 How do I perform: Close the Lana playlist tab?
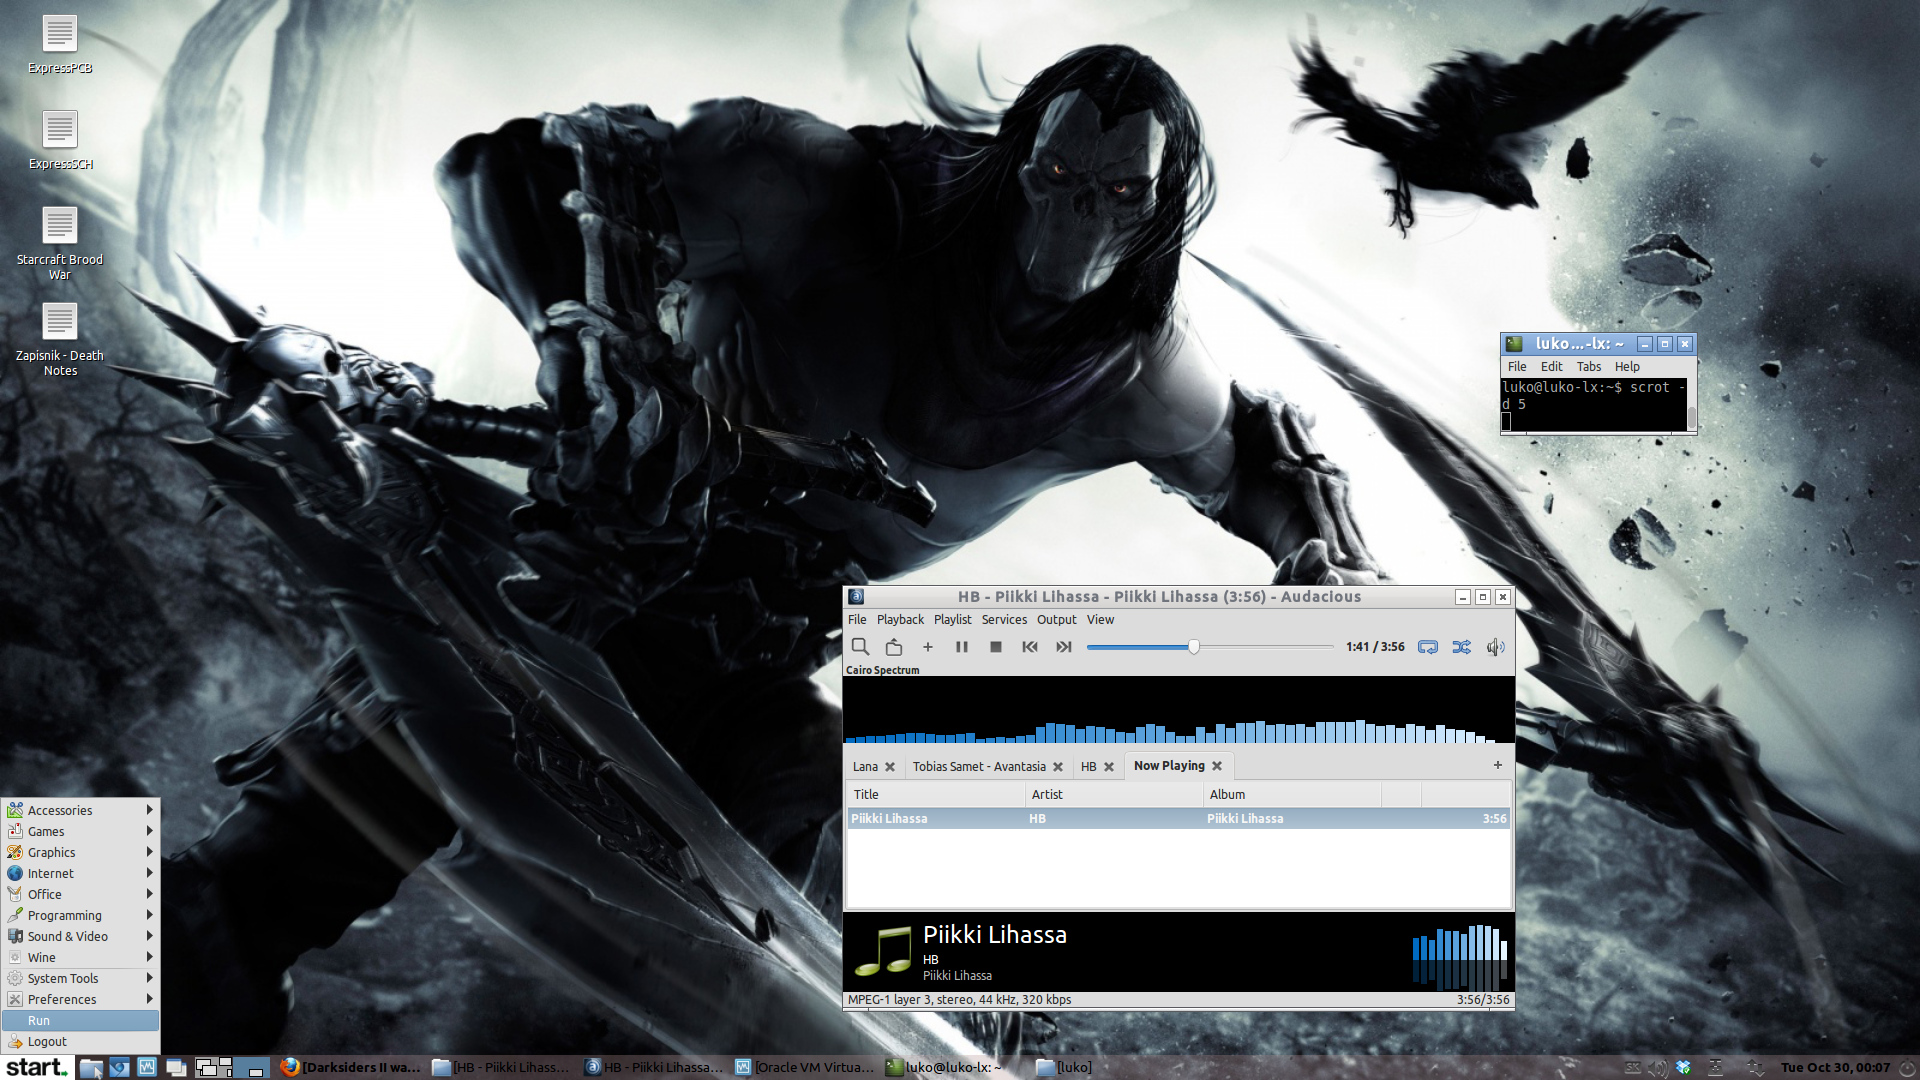pos(890,767)
